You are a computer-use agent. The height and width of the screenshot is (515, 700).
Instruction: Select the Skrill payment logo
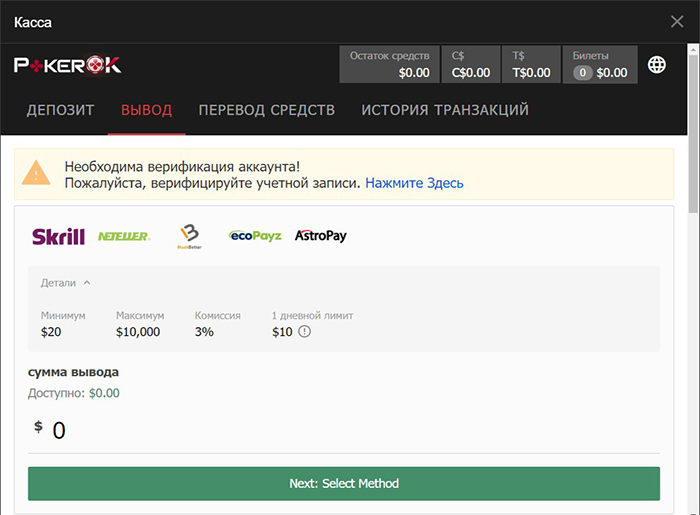coord(58,236)
